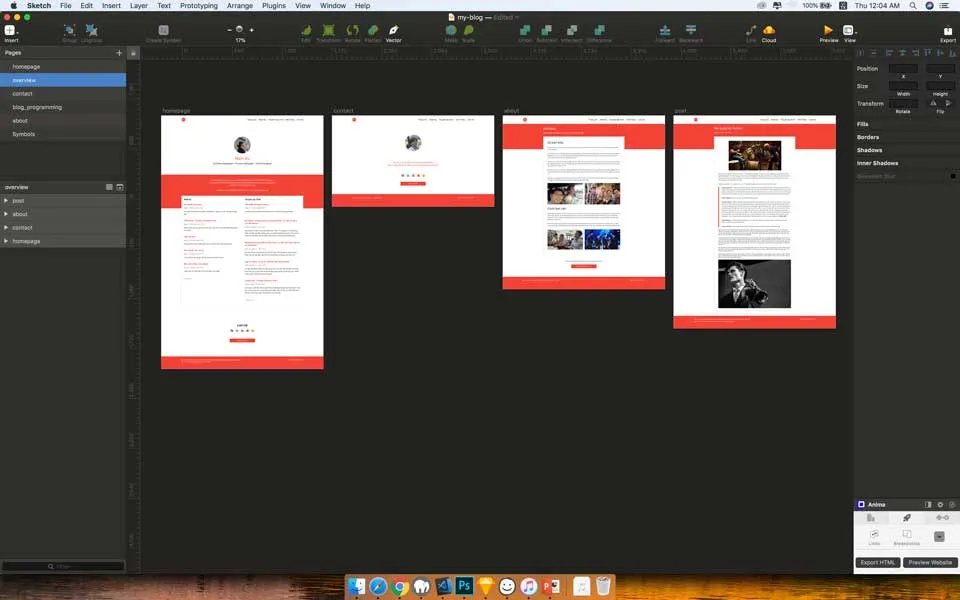The height and width of the screenshot is (600, 960).
Task: Click the Photoshop icon in the Dock
Action: point(464,586)
